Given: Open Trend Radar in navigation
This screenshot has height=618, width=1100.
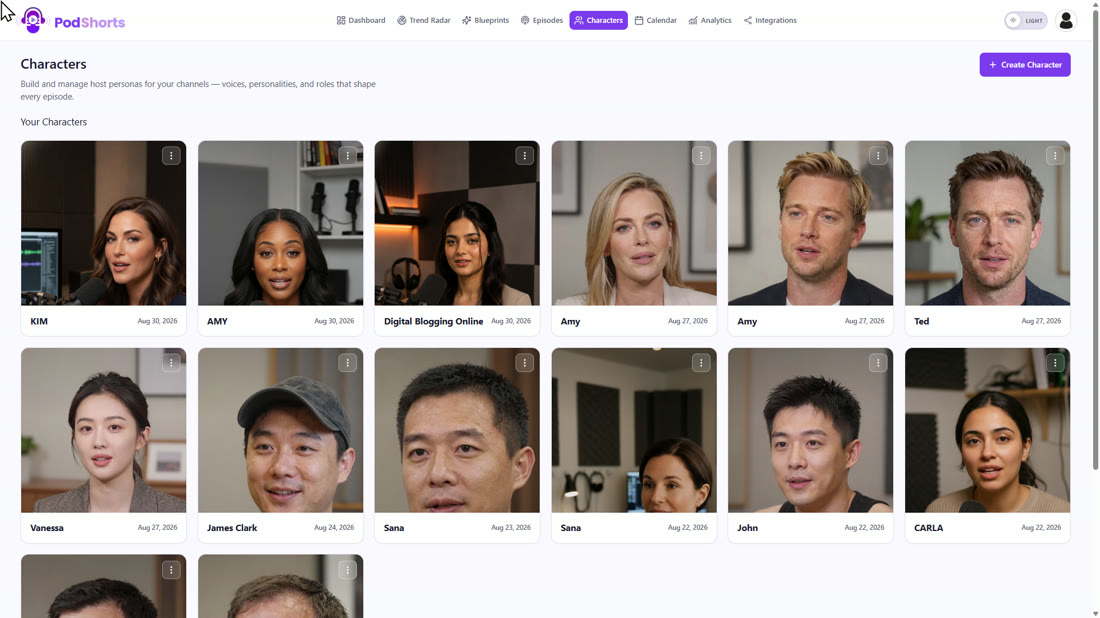Looking at the screenshot, I should click(424, 20).
